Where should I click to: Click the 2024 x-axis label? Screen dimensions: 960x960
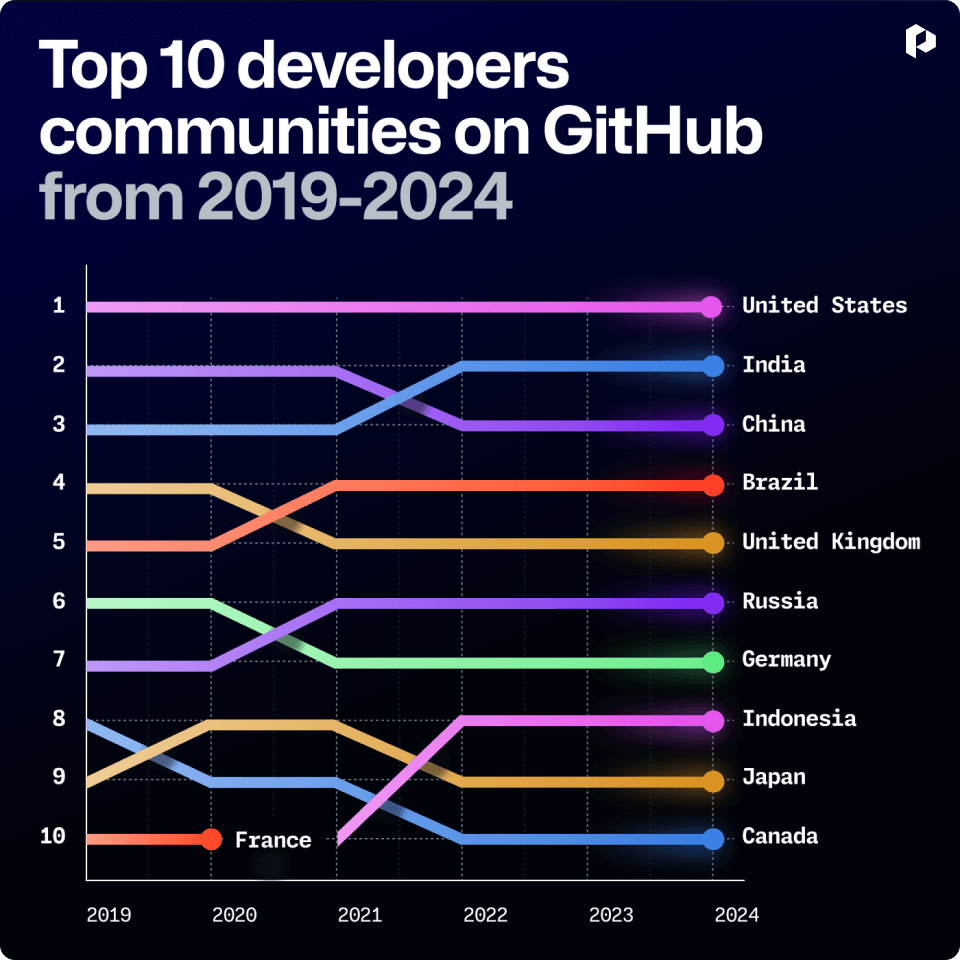point(737,915)
